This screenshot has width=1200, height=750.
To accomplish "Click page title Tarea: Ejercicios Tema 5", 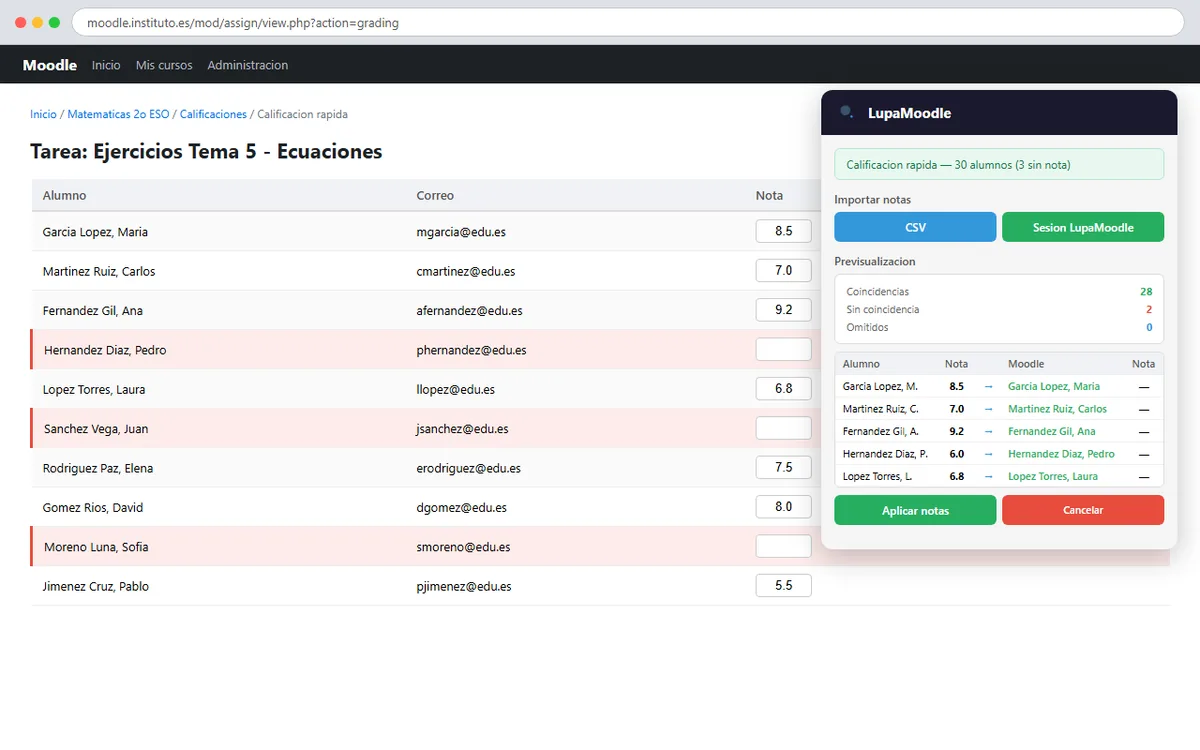I will (206, 152).
